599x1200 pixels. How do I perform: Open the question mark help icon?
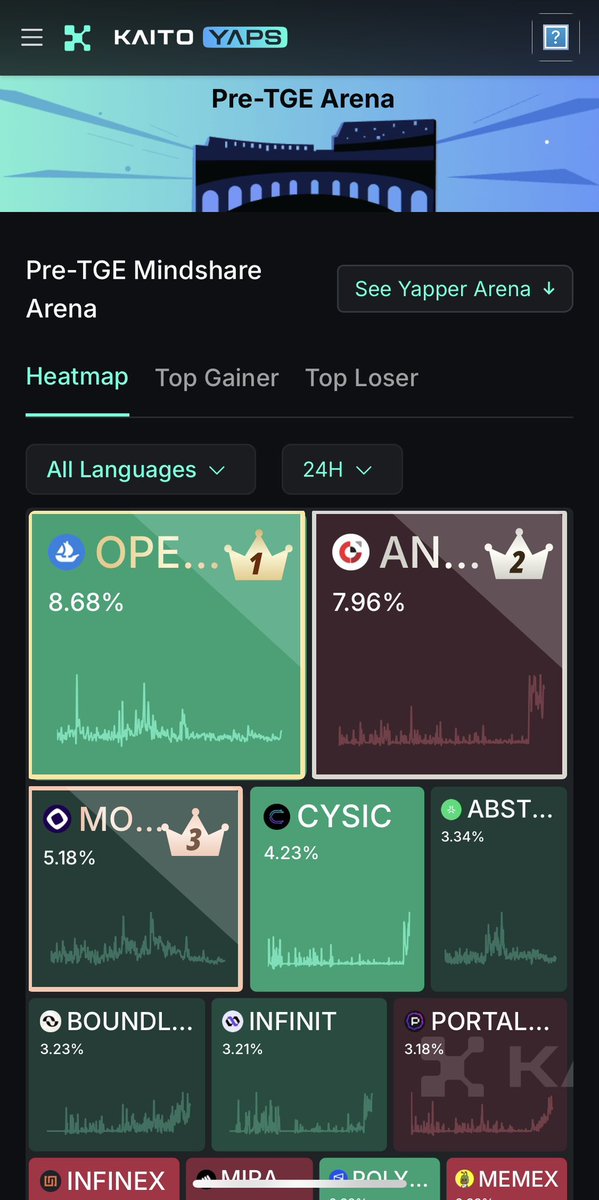555,38
